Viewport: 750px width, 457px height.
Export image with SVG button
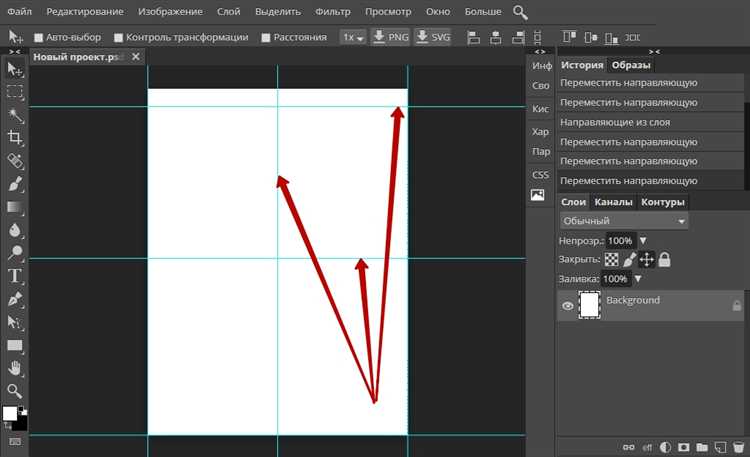coord(433,37)
